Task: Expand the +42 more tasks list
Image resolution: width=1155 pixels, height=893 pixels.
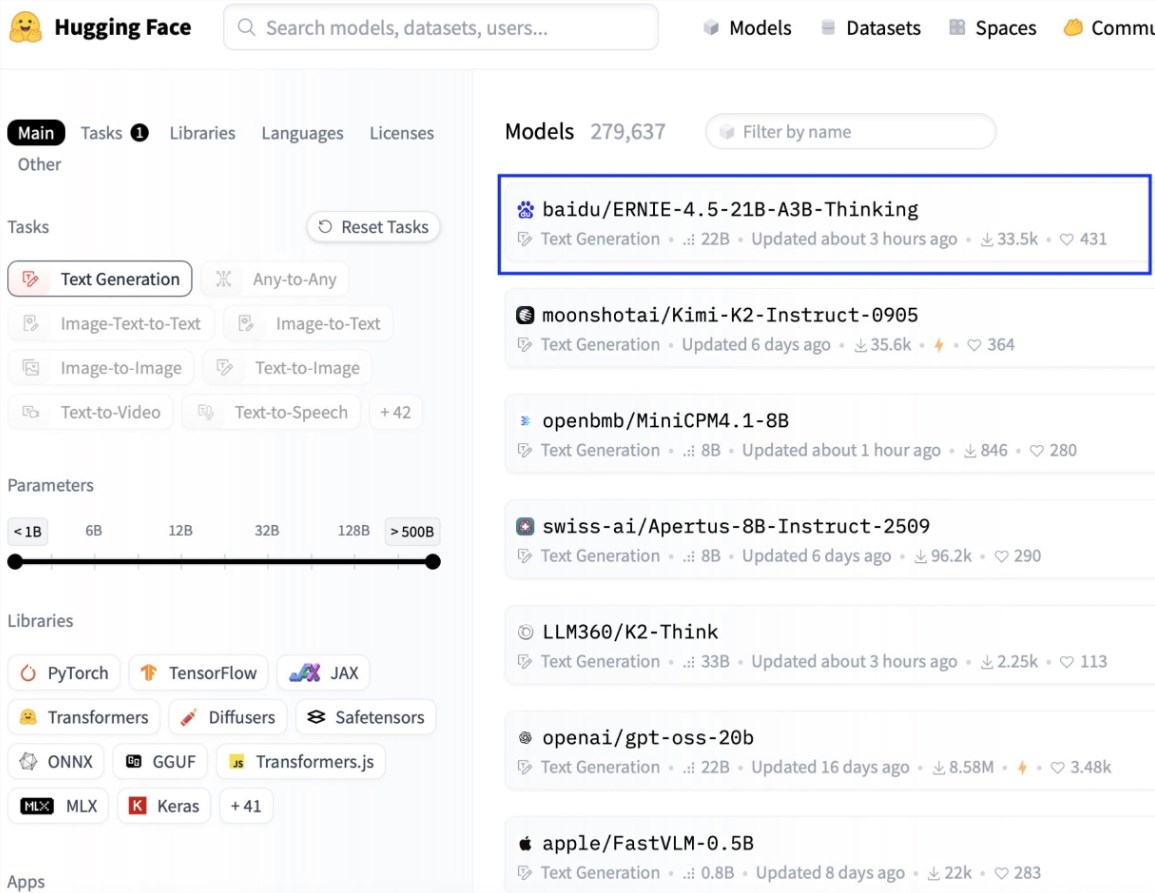Action: click(396, 412)
